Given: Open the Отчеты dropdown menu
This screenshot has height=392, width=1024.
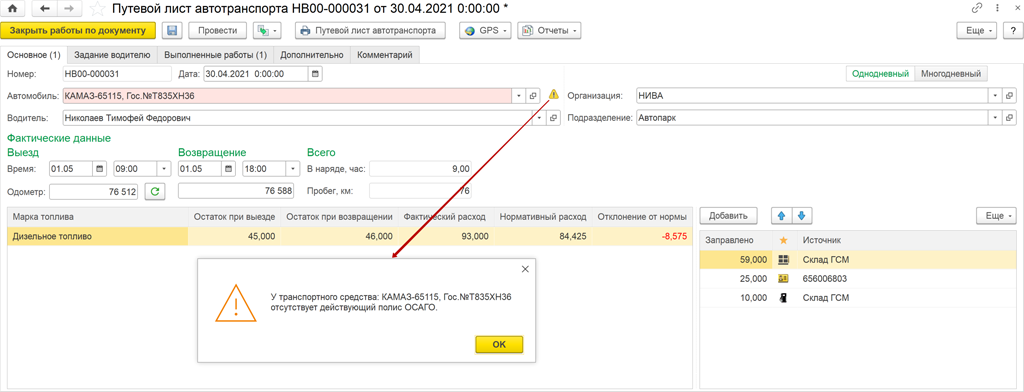Looking at the screenshot, I should 549,31.
